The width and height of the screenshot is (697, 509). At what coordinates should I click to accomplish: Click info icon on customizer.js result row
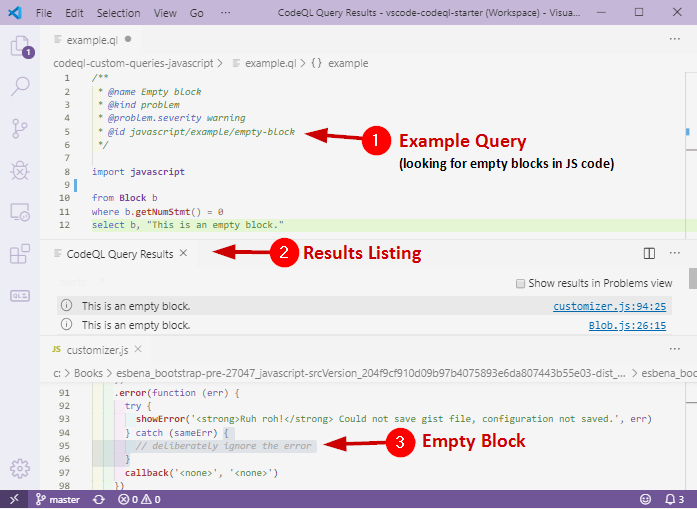(66, 305)
